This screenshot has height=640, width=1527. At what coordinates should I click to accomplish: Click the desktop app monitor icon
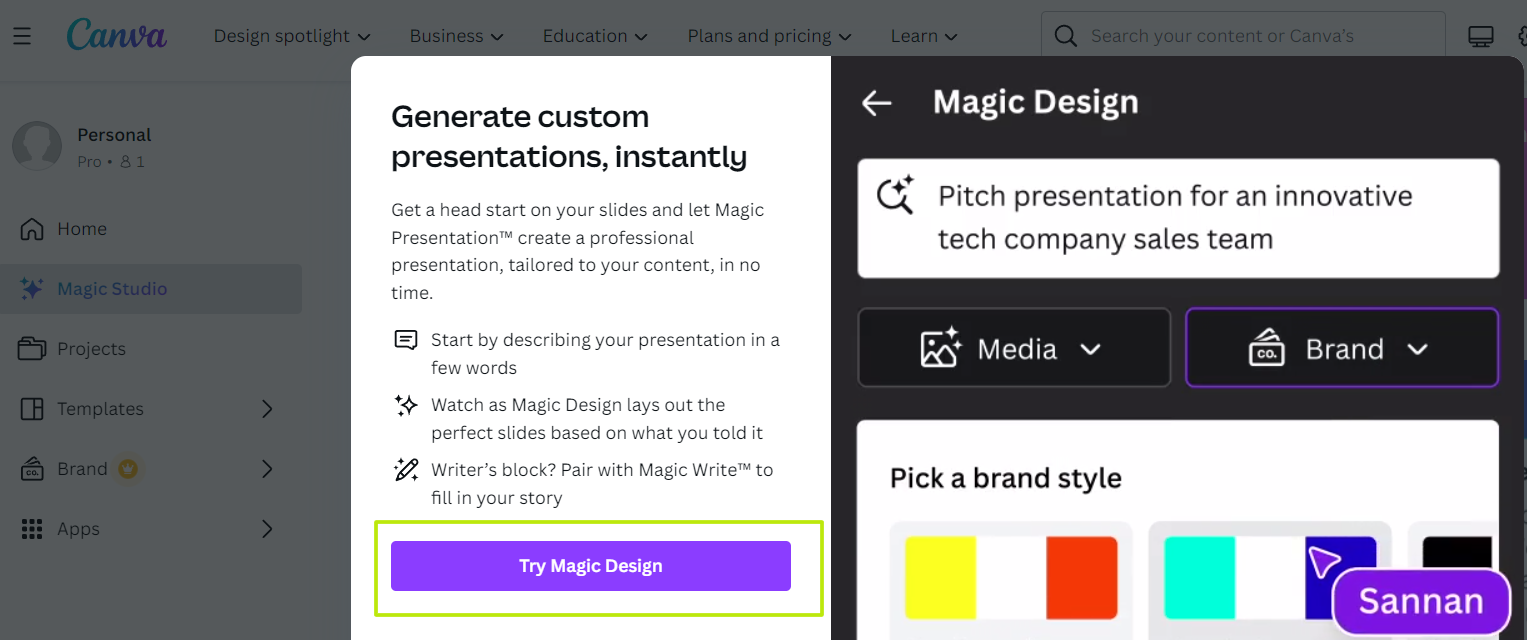pyautogui.click(x=1481, y=36)
